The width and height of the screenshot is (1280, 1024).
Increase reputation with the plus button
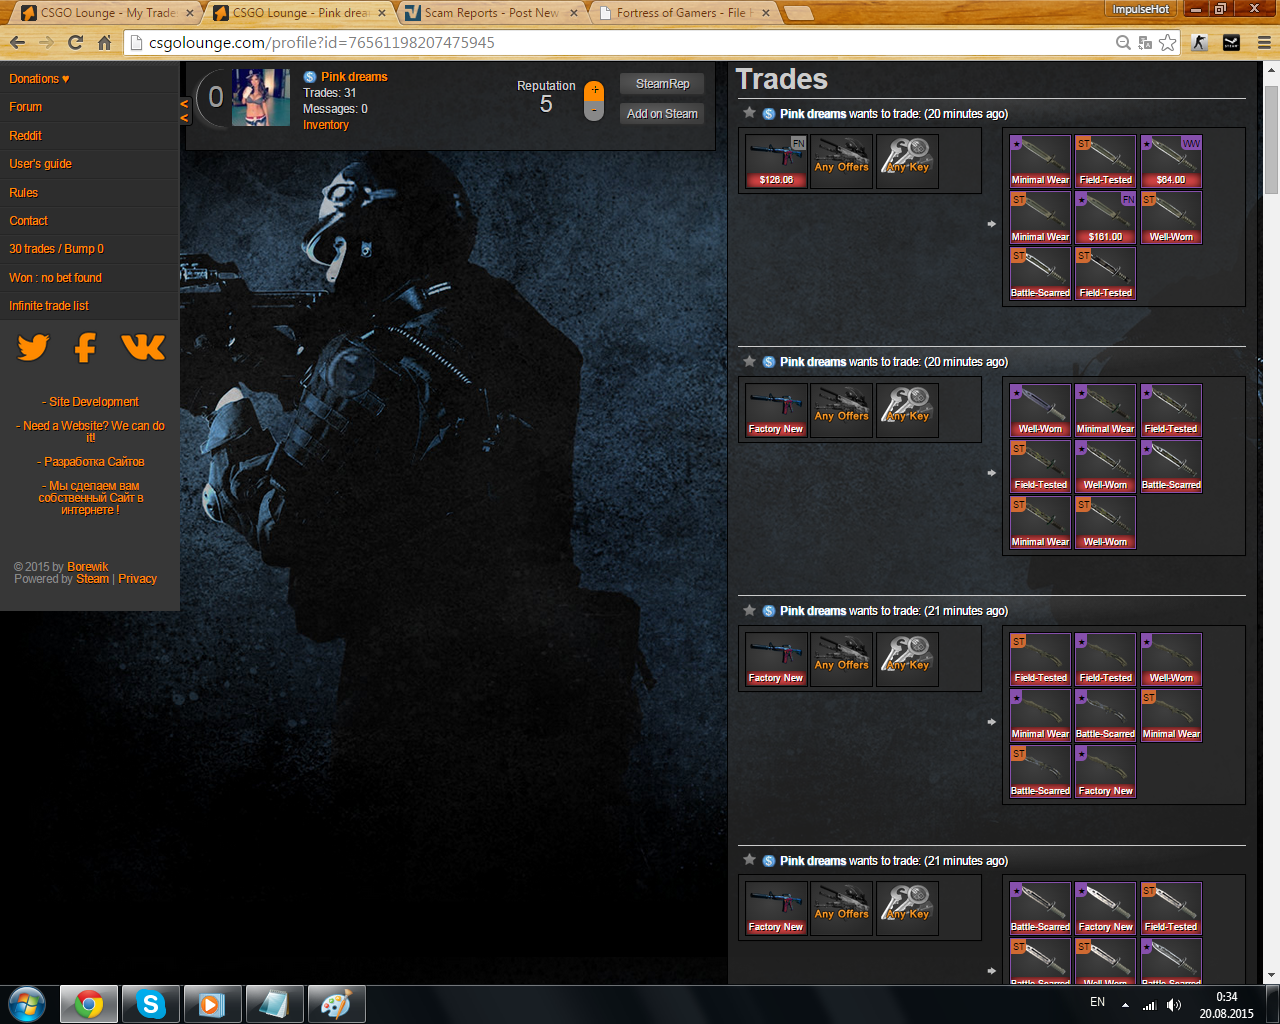(x=594, y=90)
